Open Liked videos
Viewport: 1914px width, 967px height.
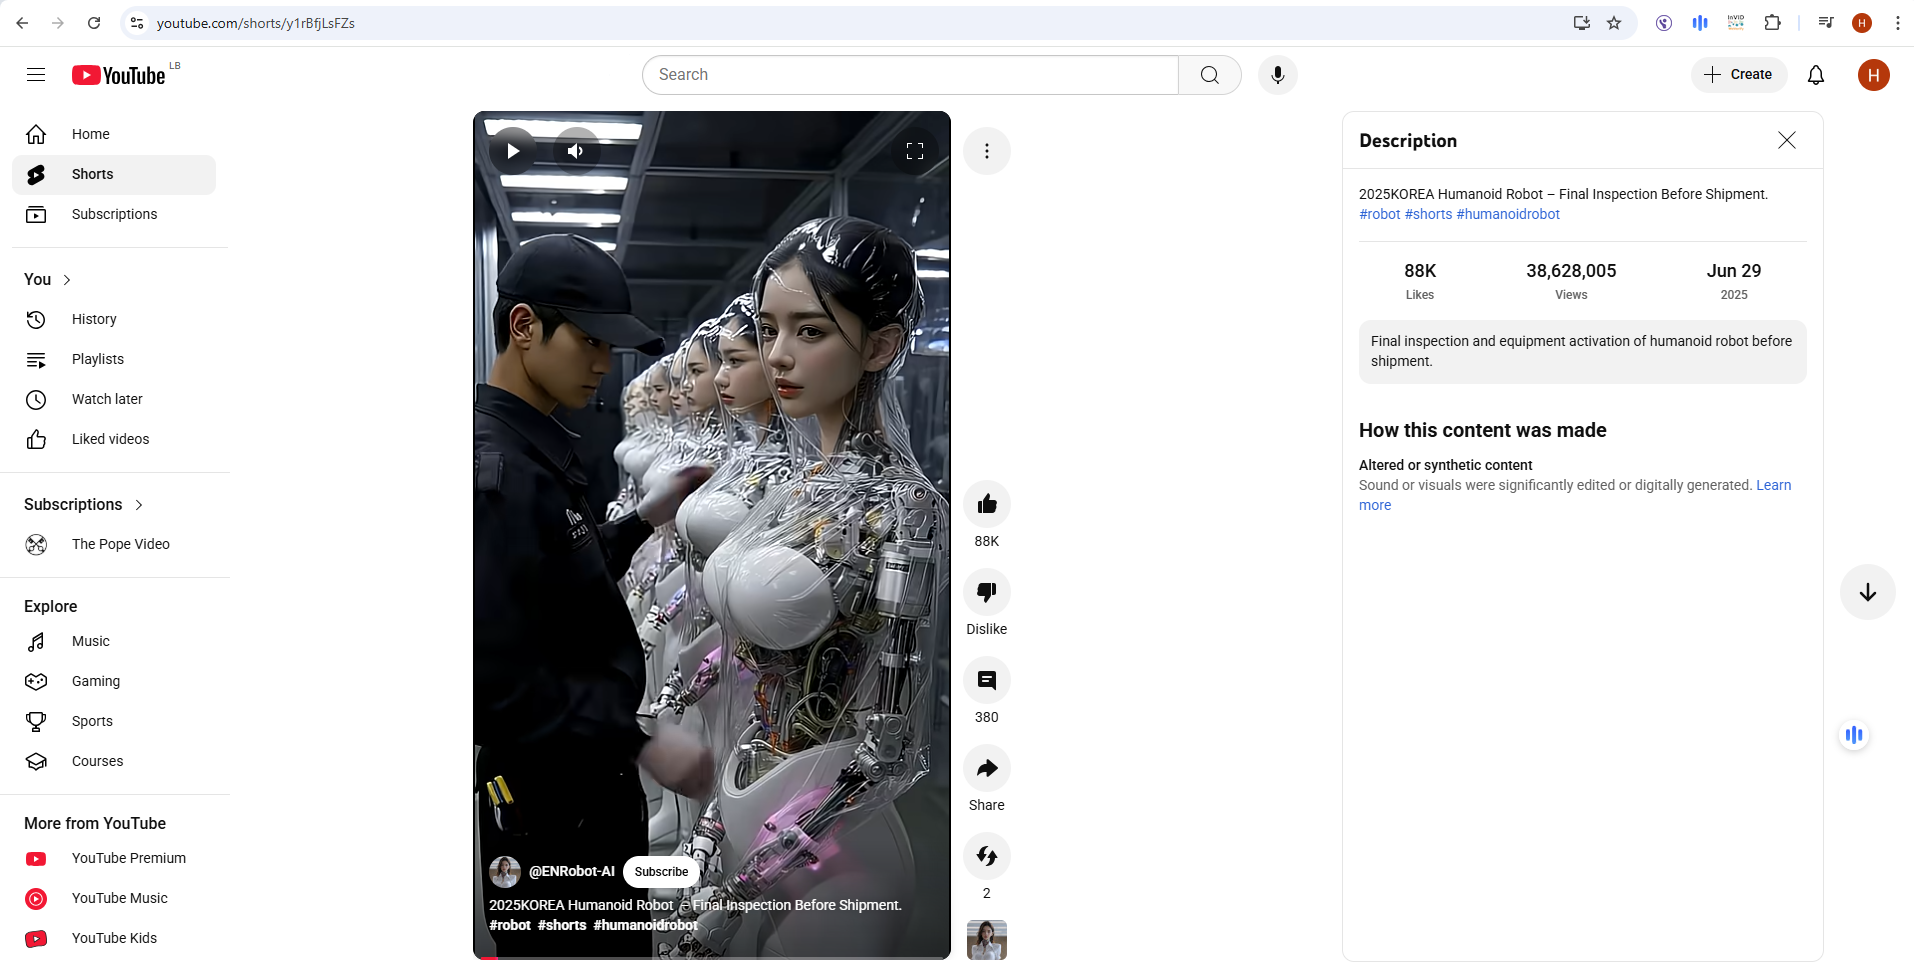tap(114, 439)
